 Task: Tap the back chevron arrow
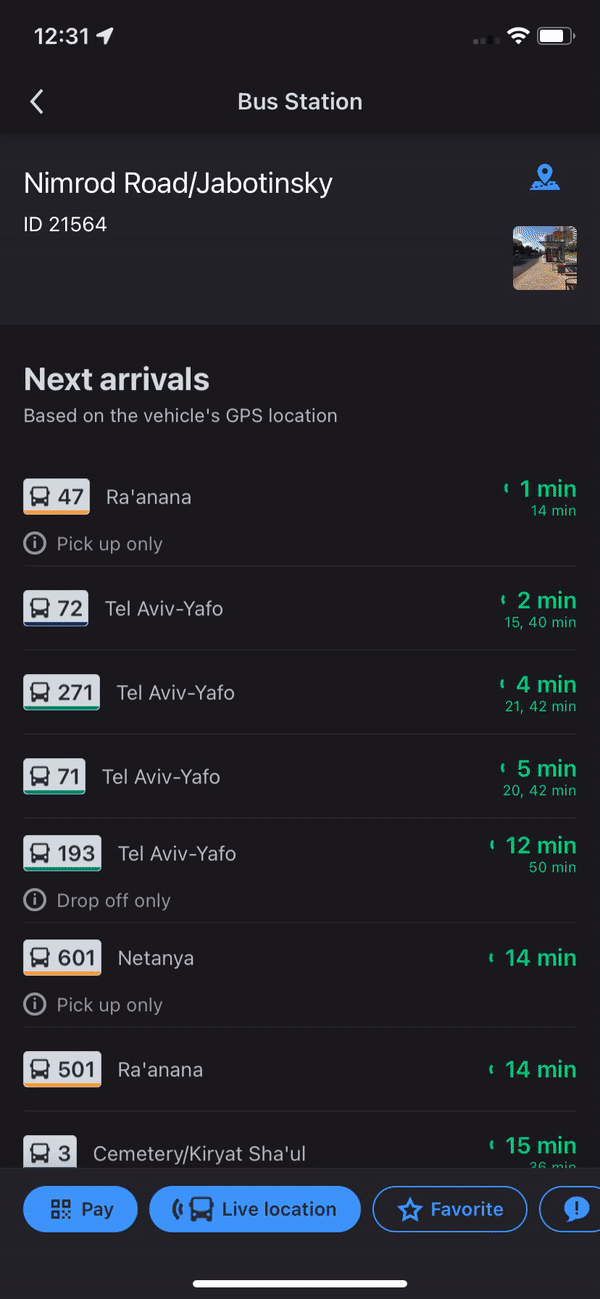37,101
